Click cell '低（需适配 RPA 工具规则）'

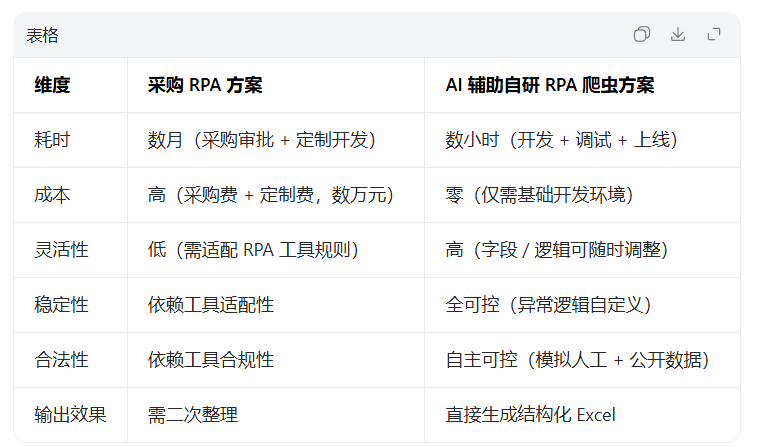253,250
